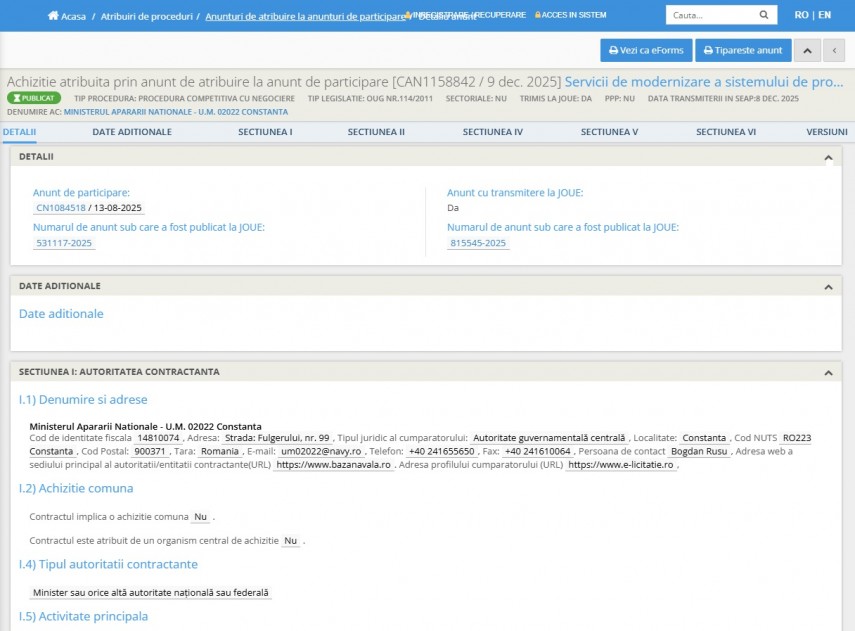Click Tipareste anunt print button
This screenshot has width=855, height=631.
click(x=743, y=50)
